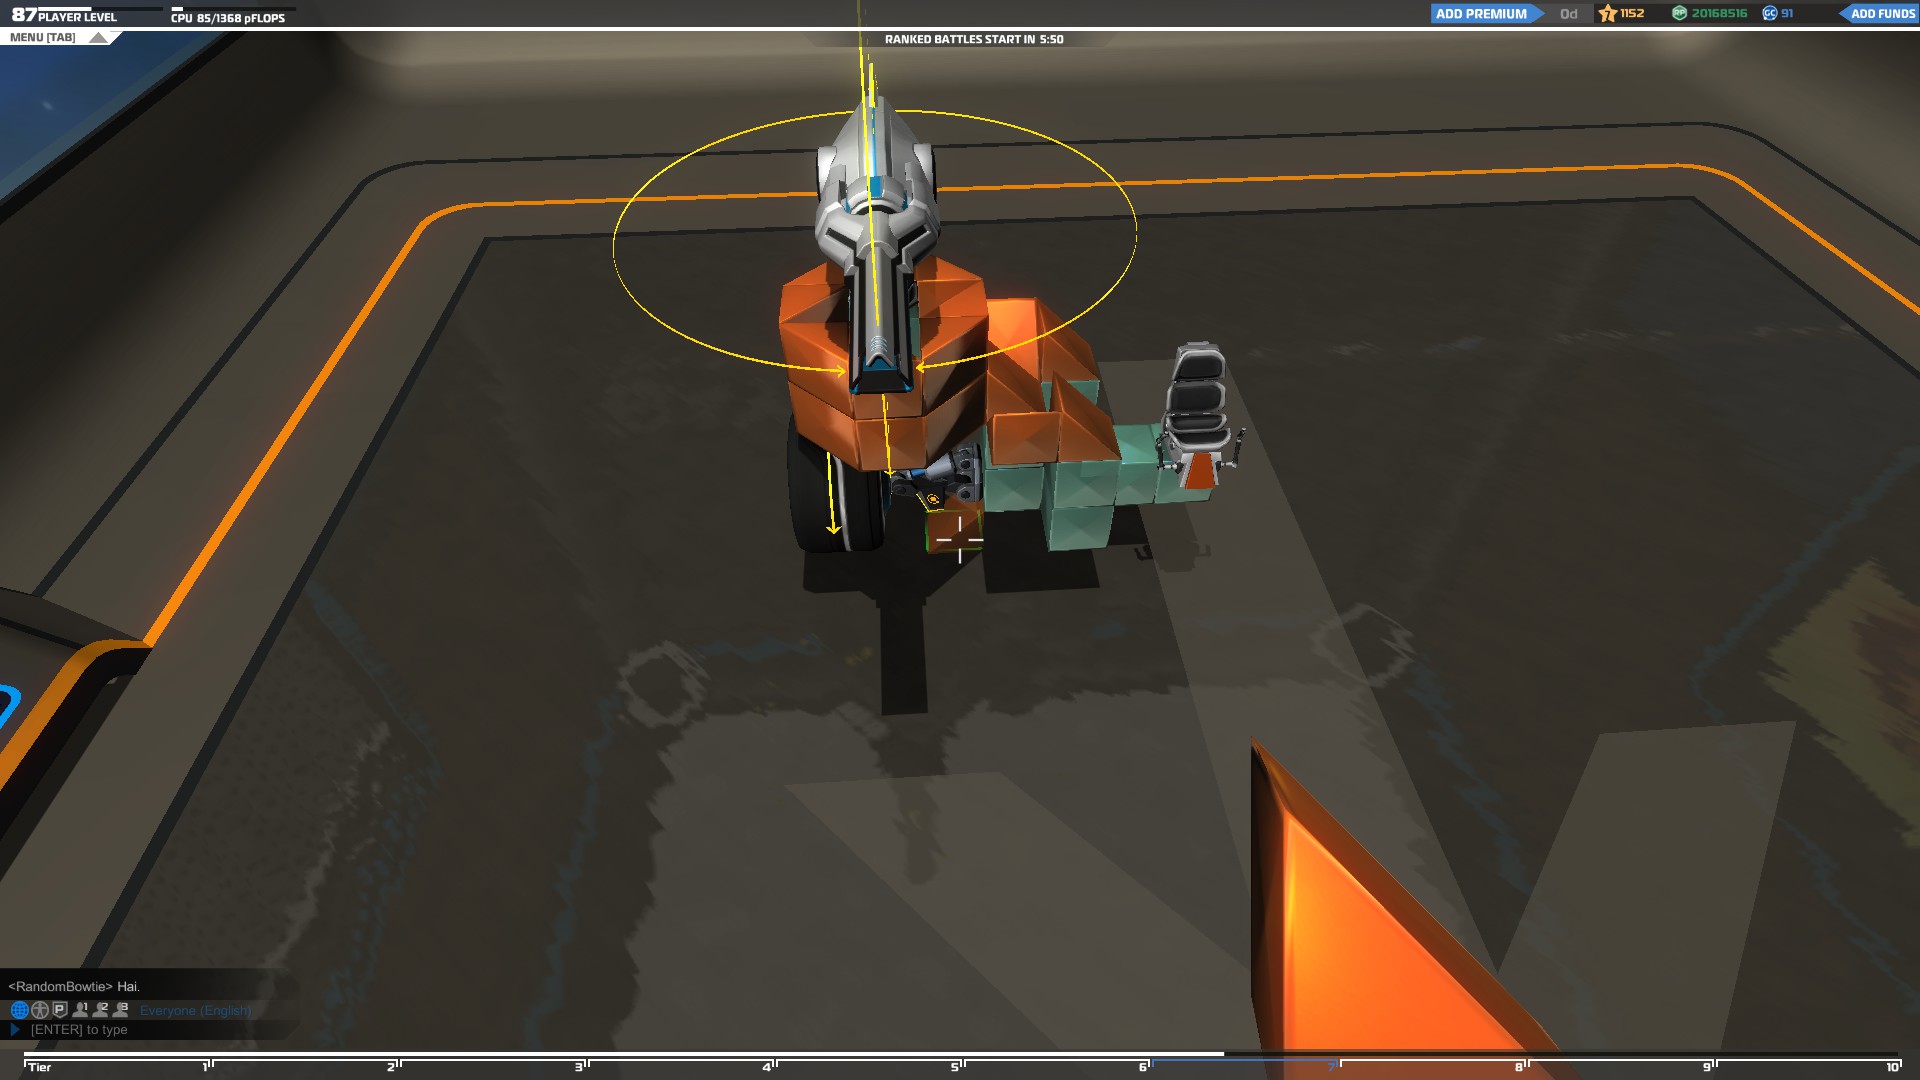
Task: Switch to the platoon chat icon
Action: pyautogui.click(x=40, y=1010)
